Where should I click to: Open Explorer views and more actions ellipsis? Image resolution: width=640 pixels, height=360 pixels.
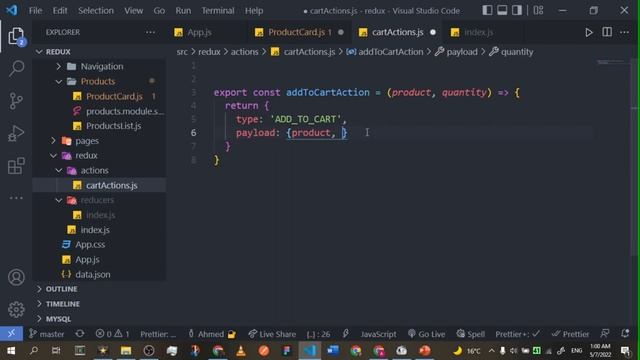[x=150, y=32]
